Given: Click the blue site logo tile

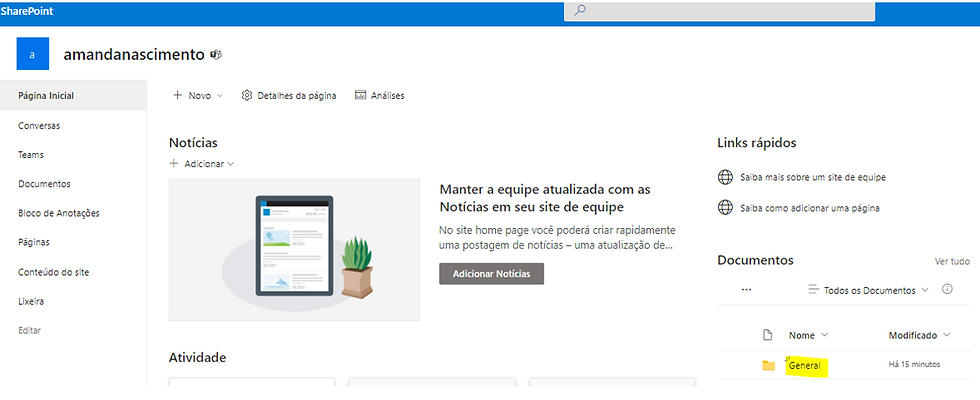Looking at the screenshot, I should (x=32, y=54).
